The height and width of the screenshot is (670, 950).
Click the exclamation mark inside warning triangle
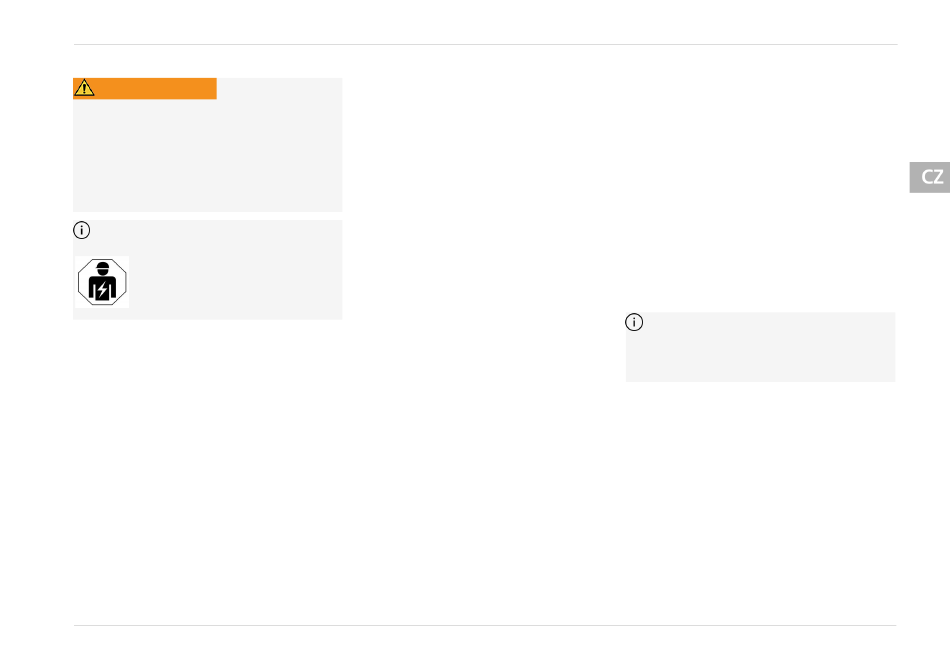pos(84,90)
